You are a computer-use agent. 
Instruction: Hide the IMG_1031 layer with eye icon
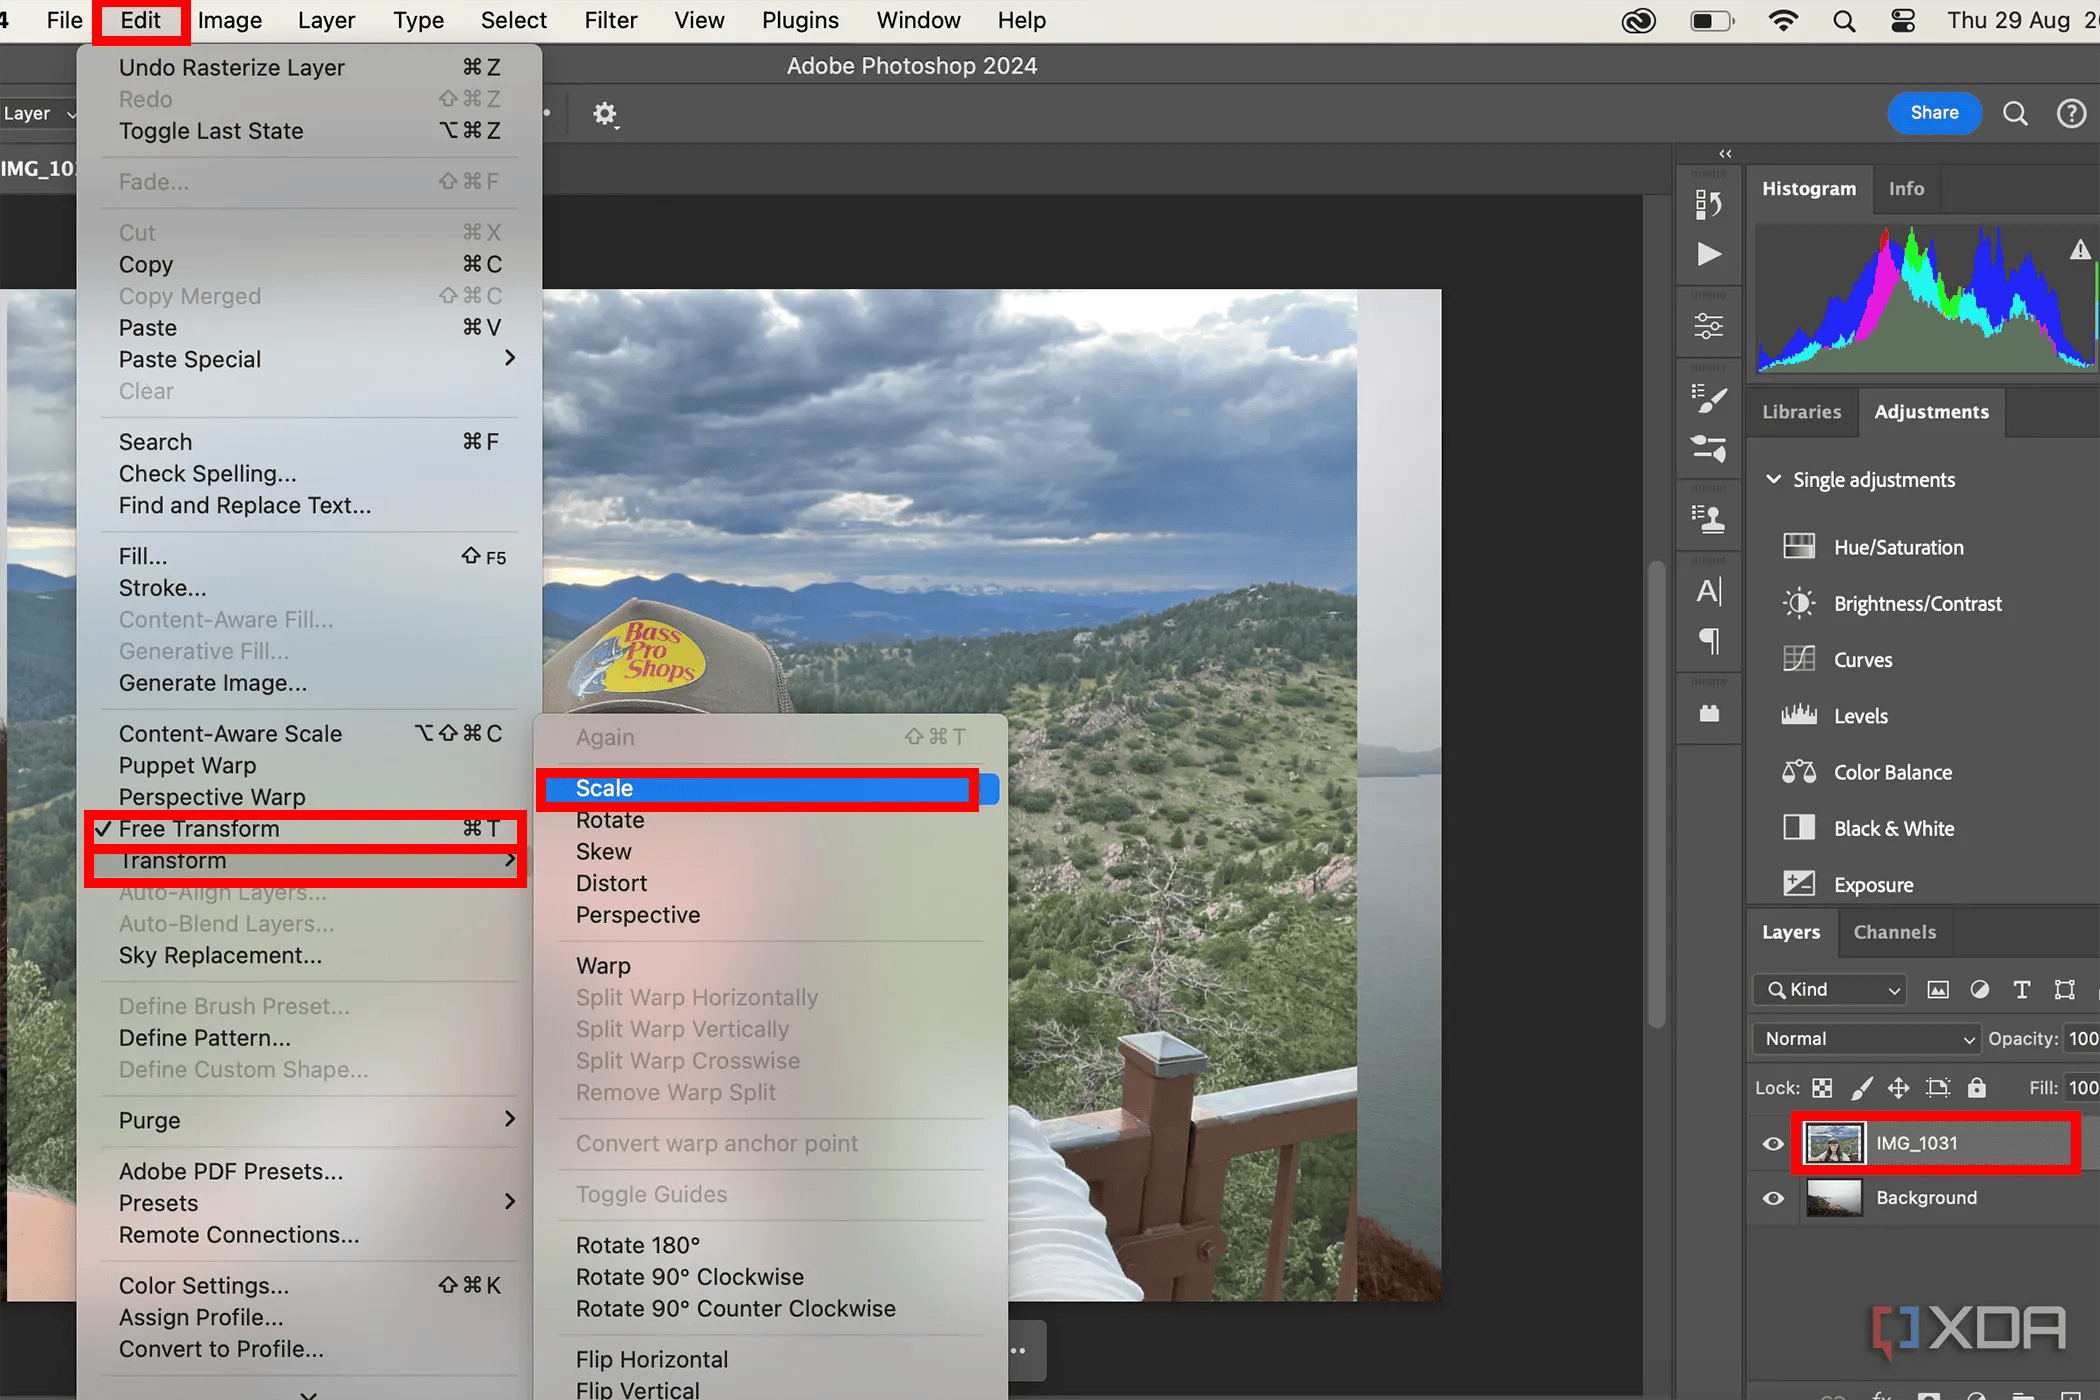[x=1772, y=1143]
